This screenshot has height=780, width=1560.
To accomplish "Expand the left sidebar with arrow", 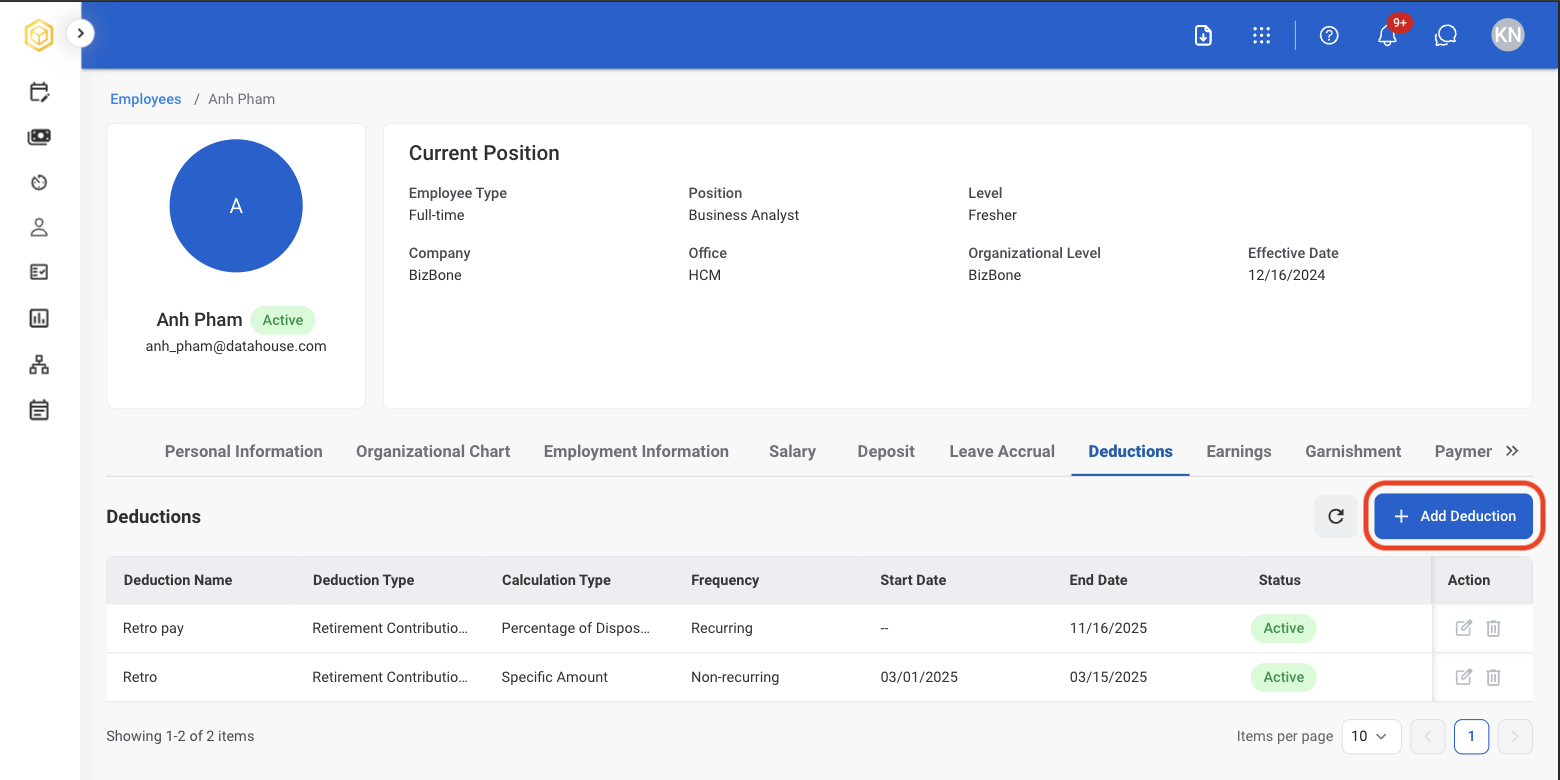I will pyautogui.click(x=80, y=33).
